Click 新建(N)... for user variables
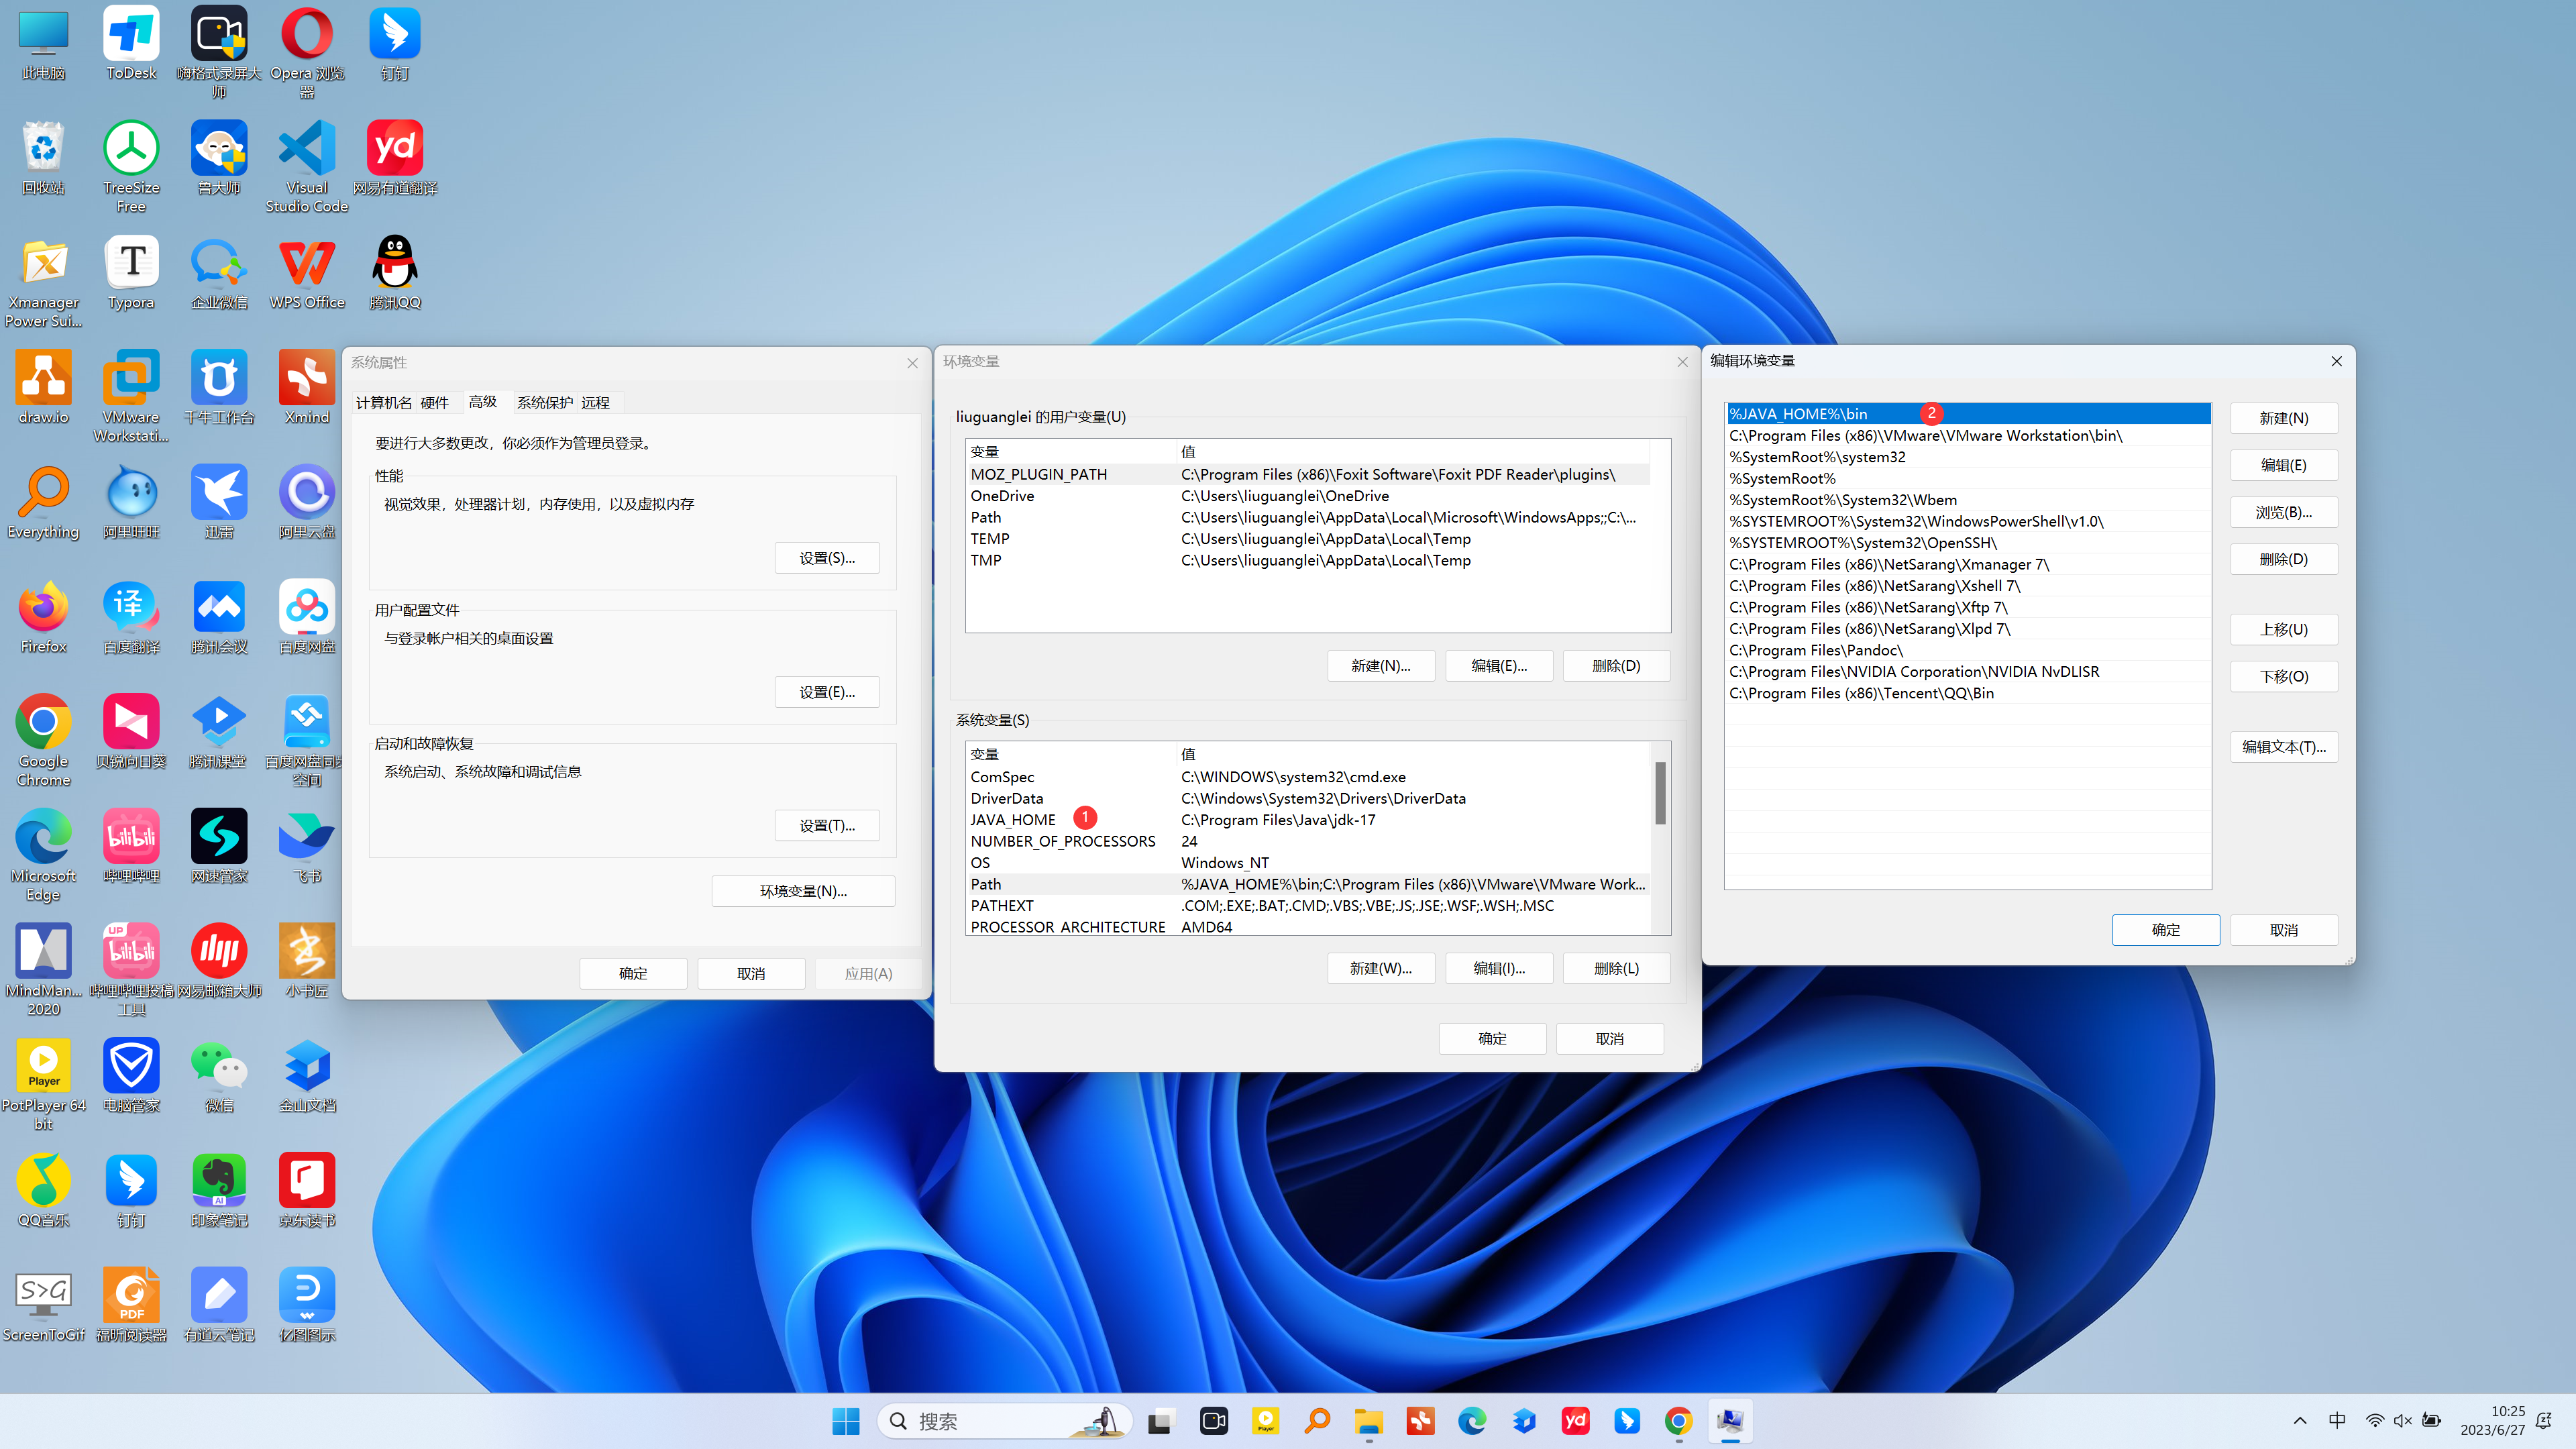The height and width of the screenshot is (1449, 2576). 1381,666
